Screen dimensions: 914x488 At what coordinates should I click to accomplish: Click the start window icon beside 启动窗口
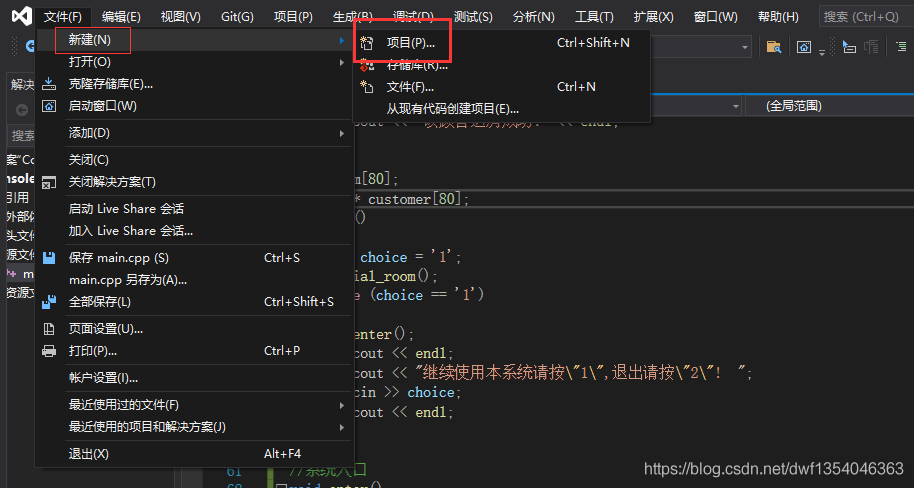(48, 106)
